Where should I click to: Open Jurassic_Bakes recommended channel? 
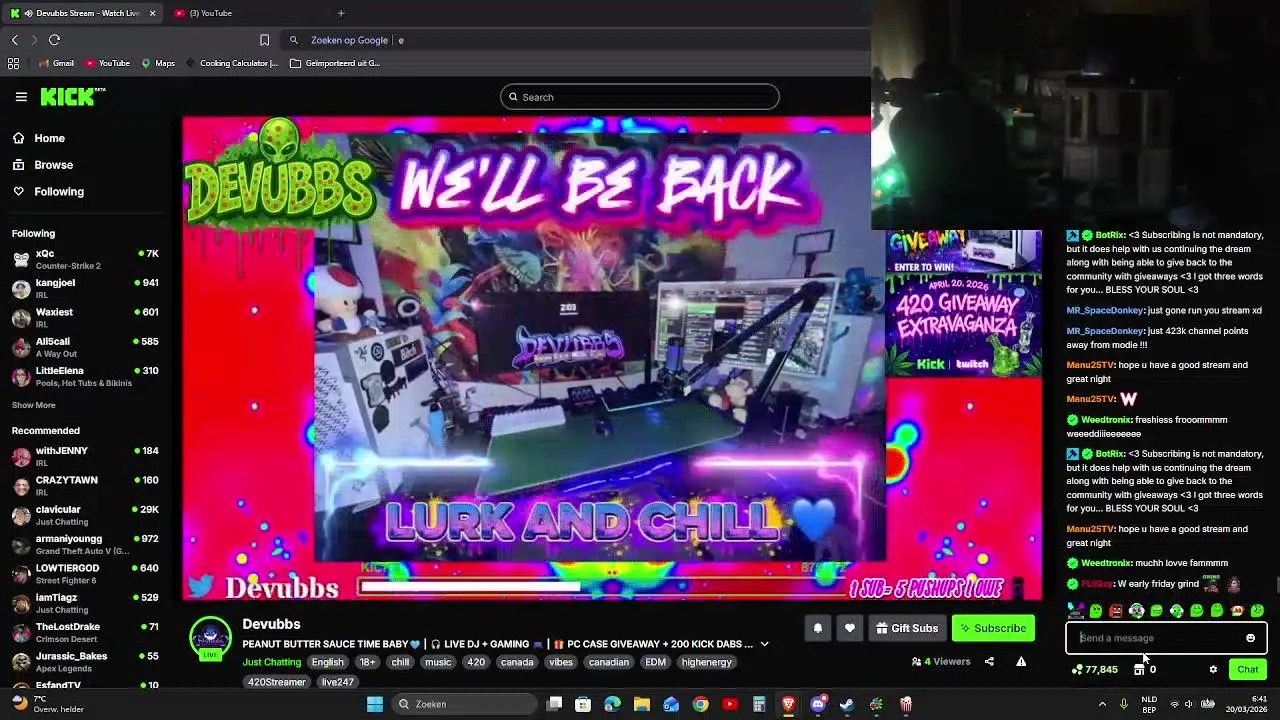tap(85, 661)
